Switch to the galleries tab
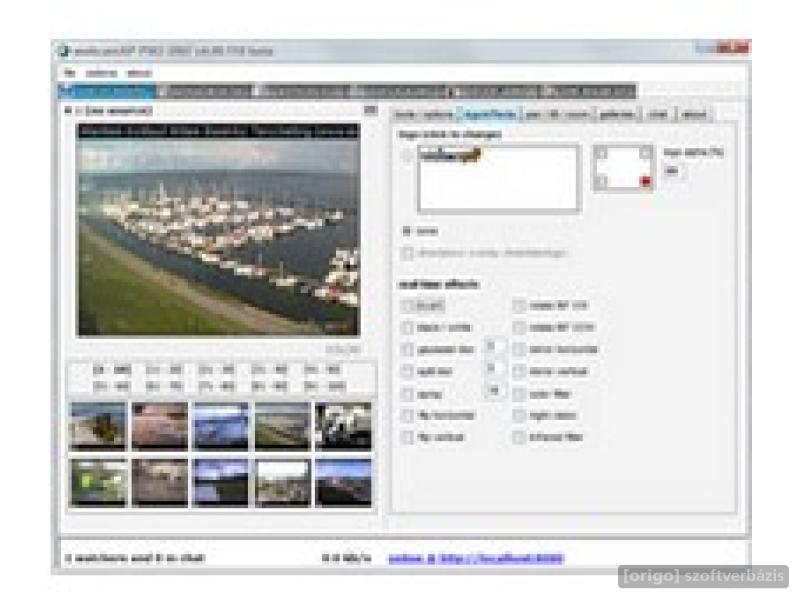This screenshot has height=600, width=800. click(617, 115)
